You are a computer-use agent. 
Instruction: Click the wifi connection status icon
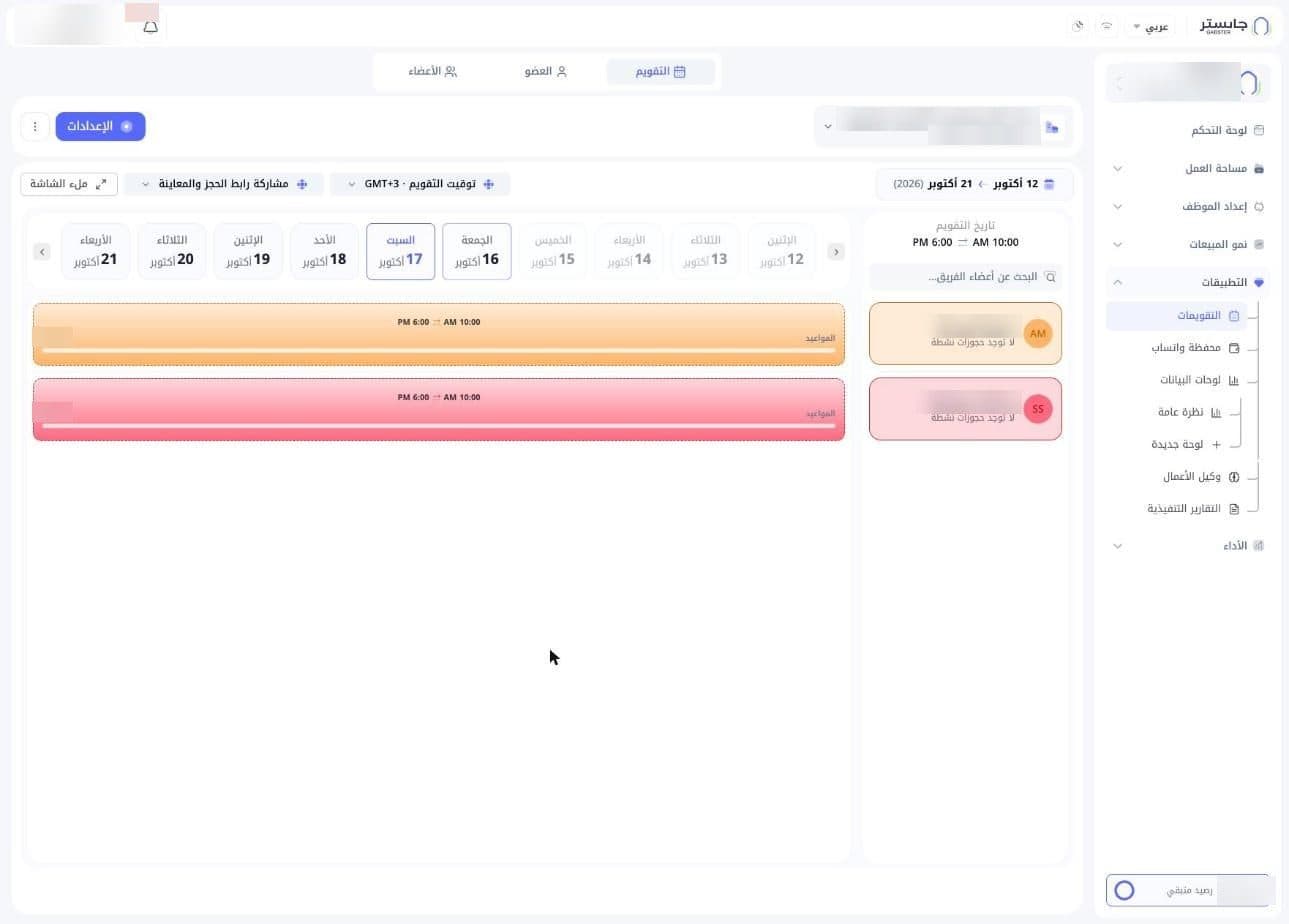1107,26
